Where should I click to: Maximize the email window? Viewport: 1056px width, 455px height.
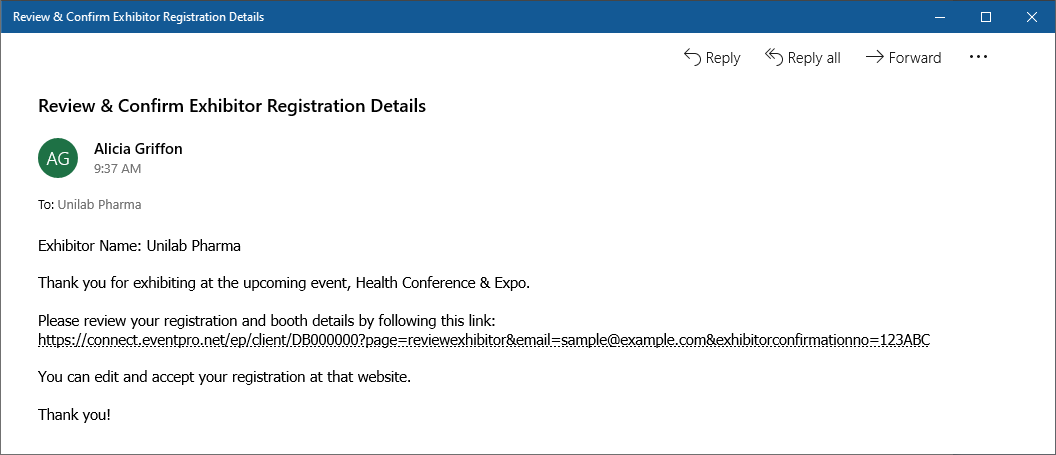986,17
